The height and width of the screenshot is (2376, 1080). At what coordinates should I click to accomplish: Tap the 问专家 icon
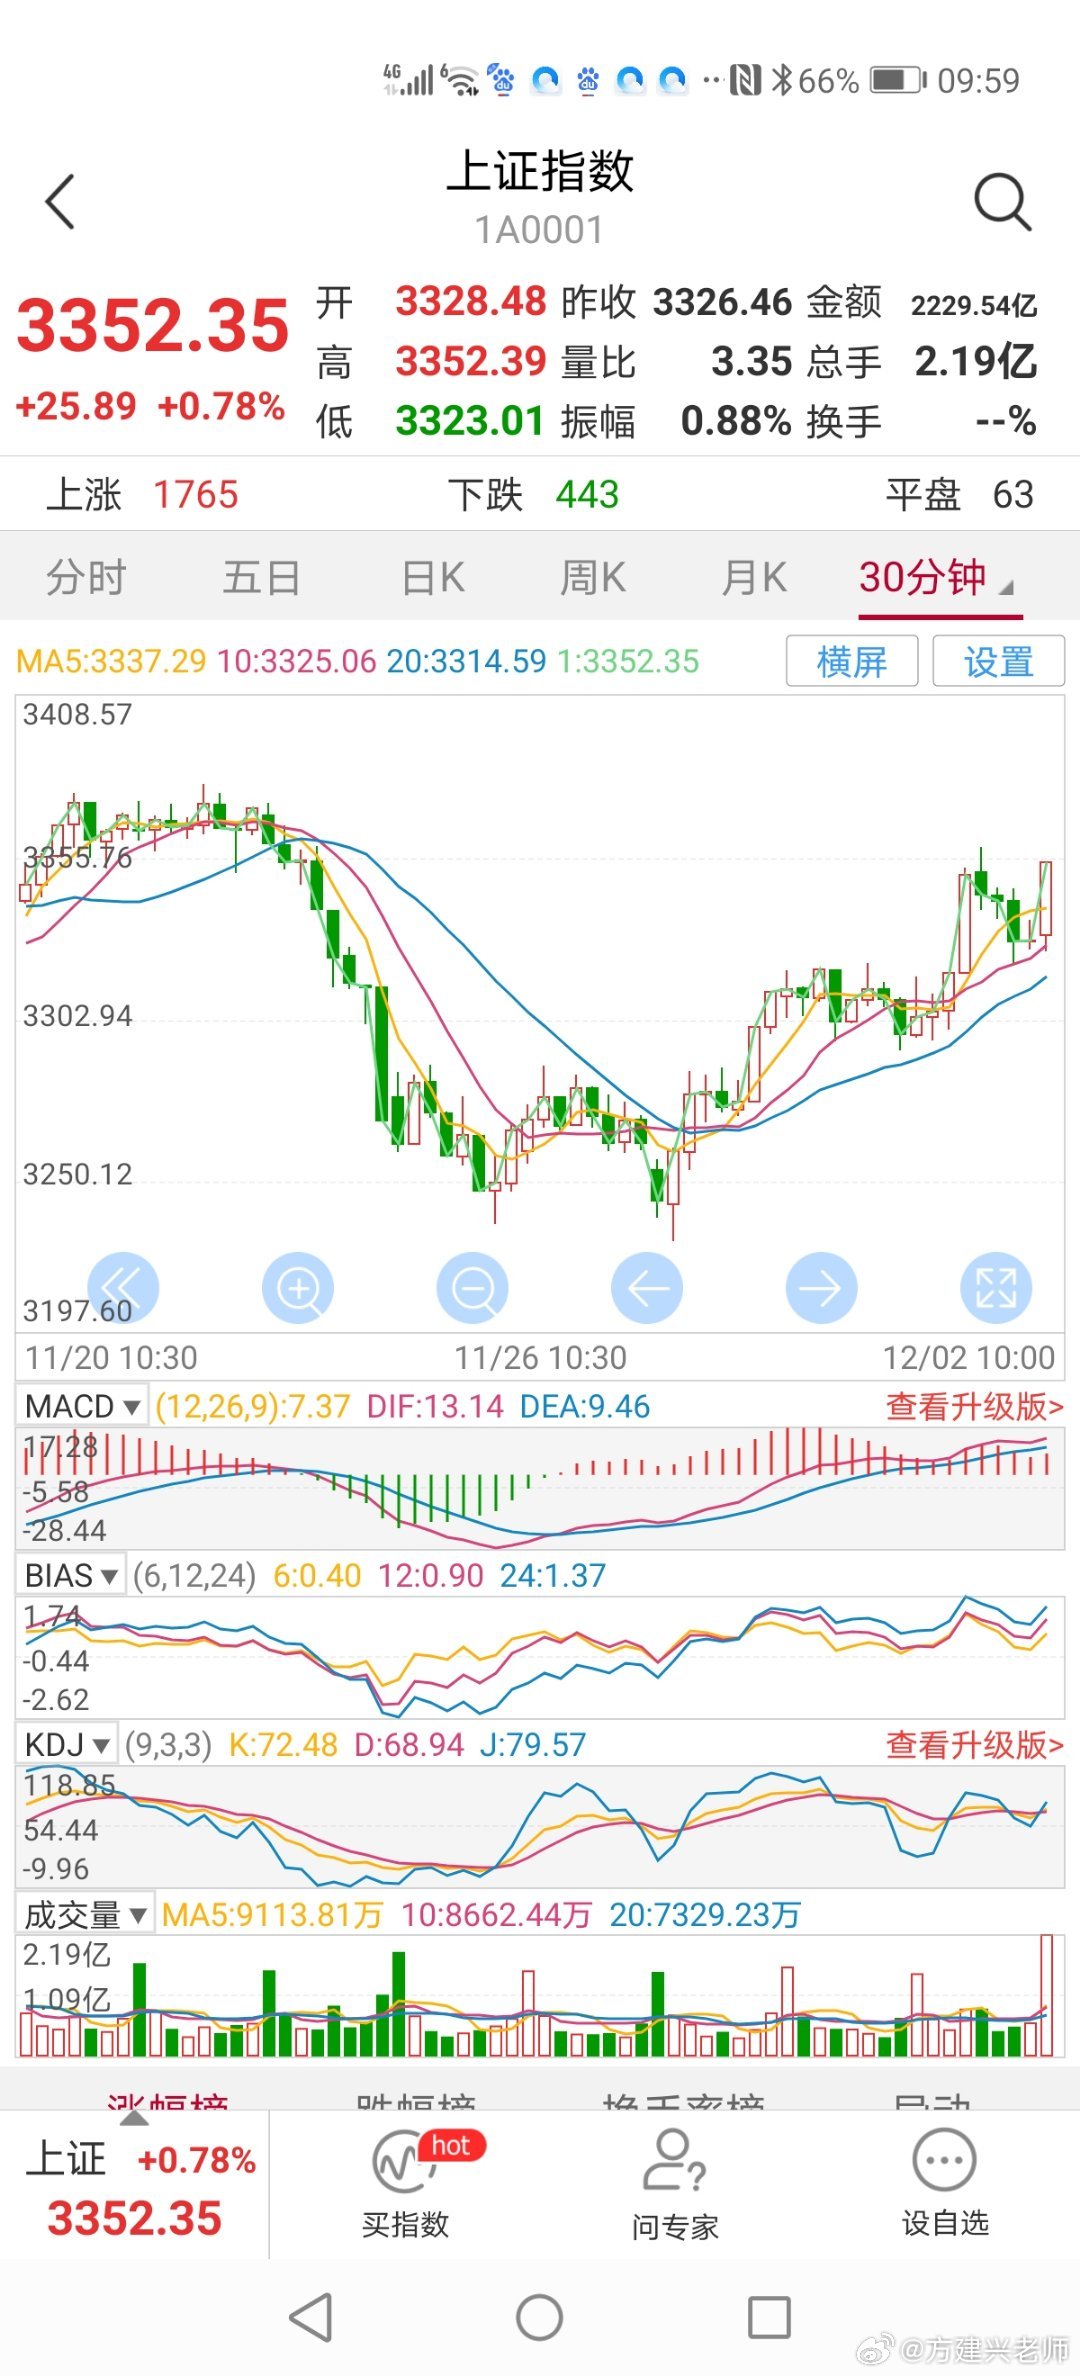point(675,2182)
